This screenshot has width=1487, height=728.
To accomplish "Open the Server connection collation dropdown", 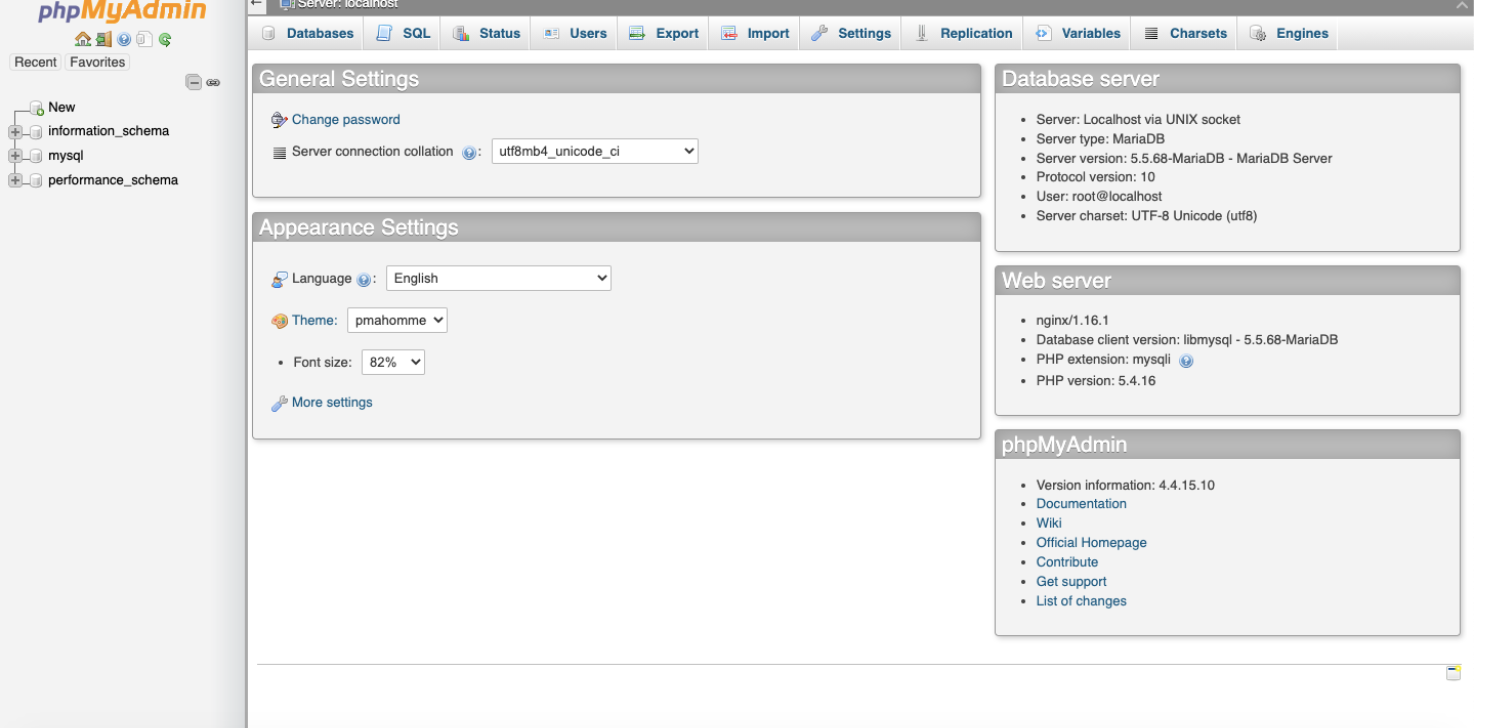I will point(595,151).
